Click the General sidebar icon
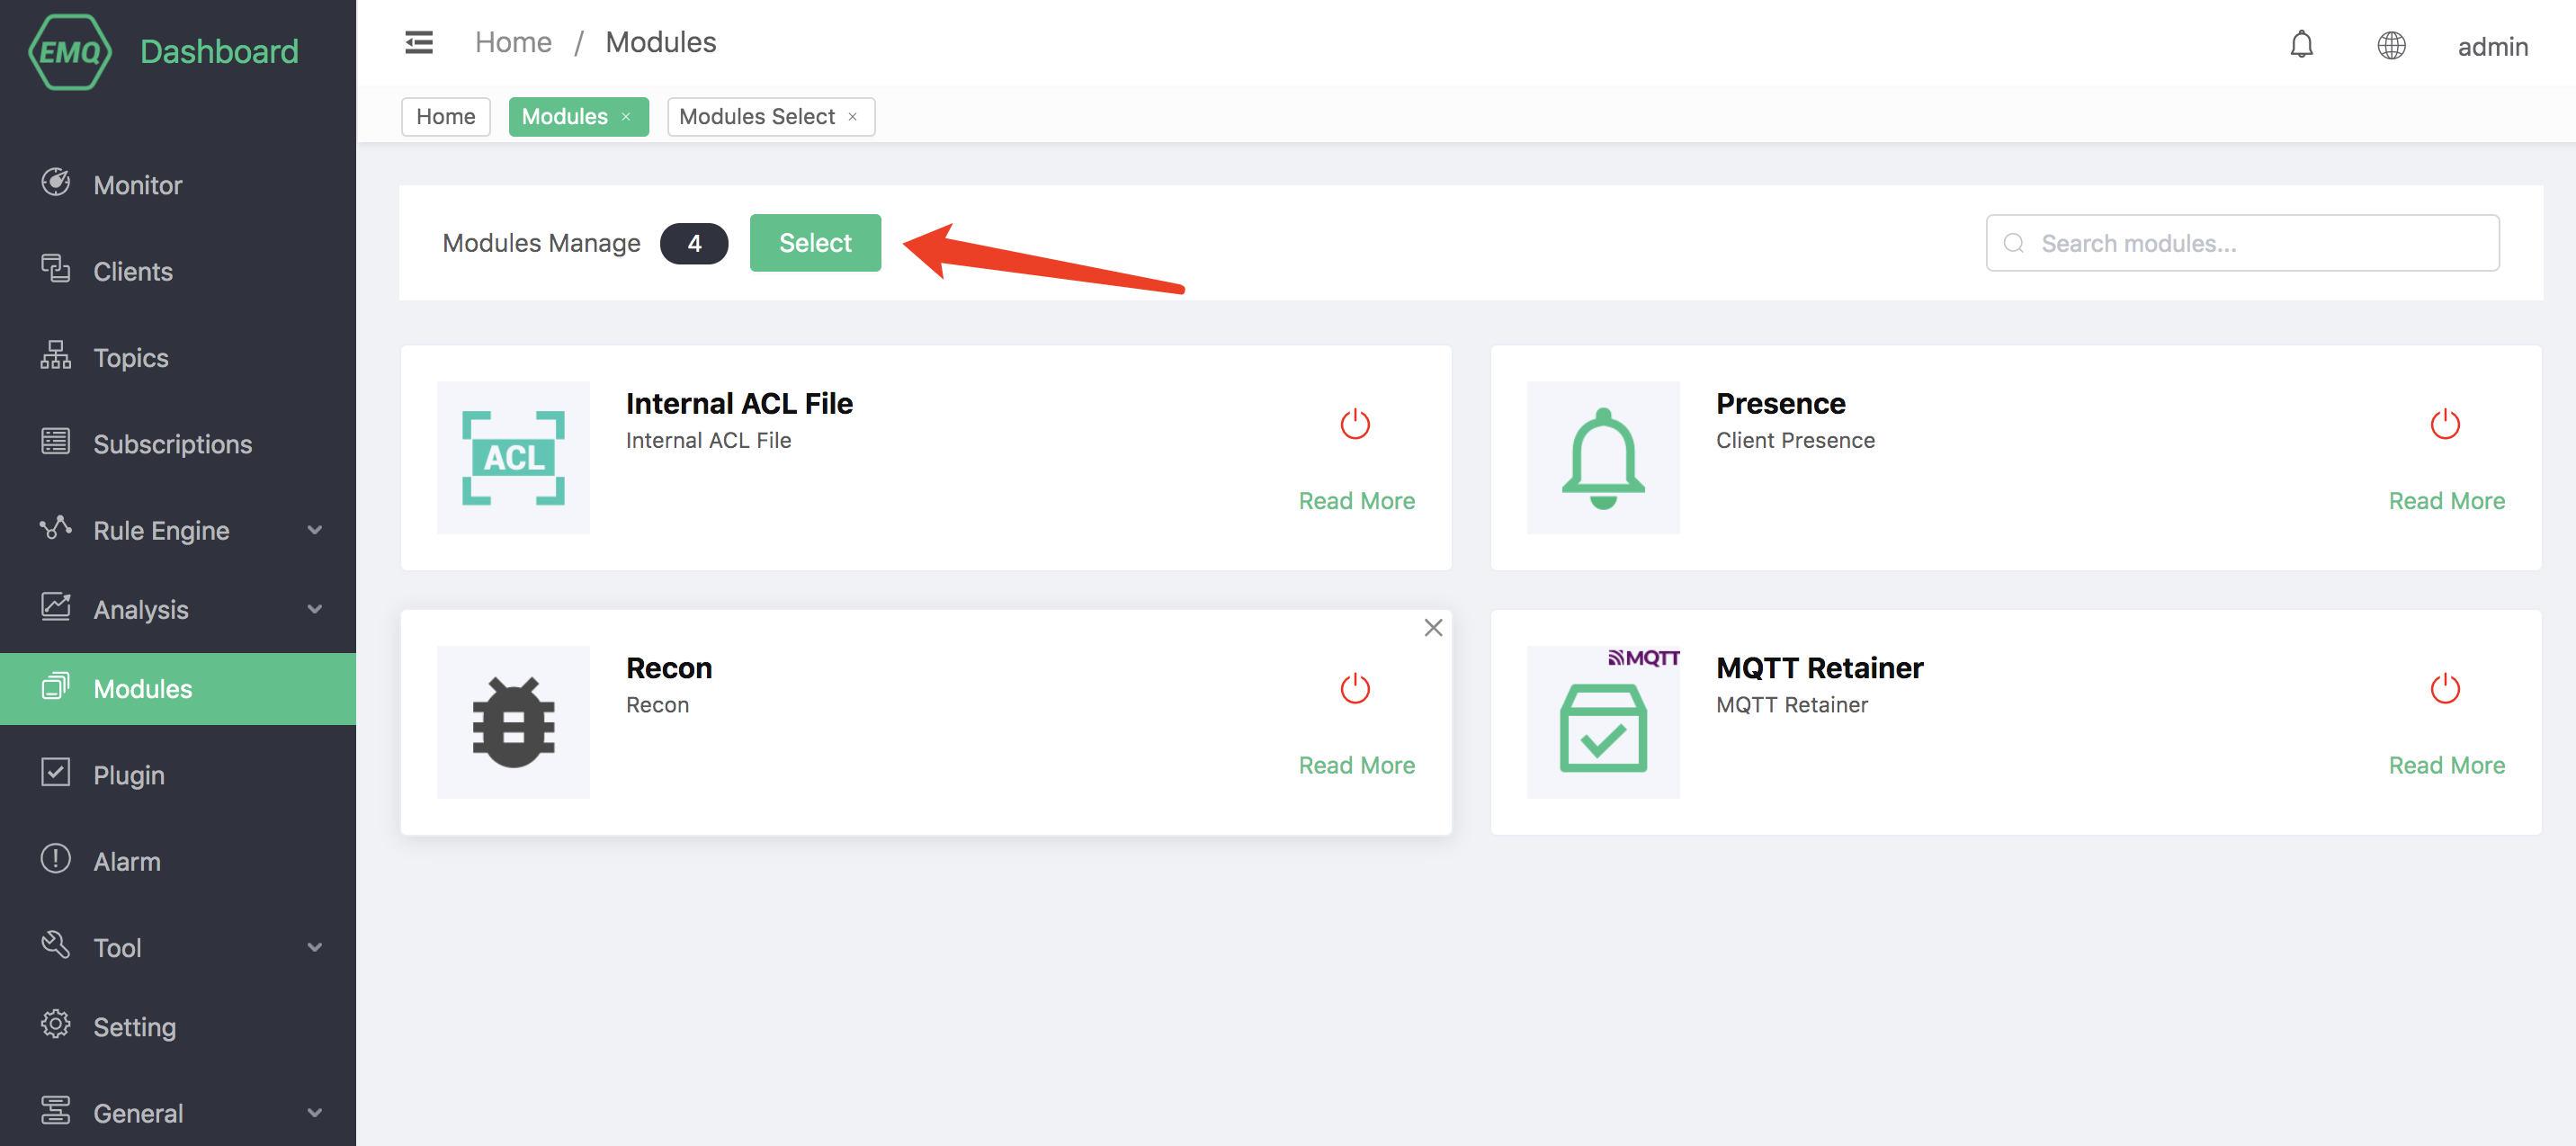 click(56, 1110)
